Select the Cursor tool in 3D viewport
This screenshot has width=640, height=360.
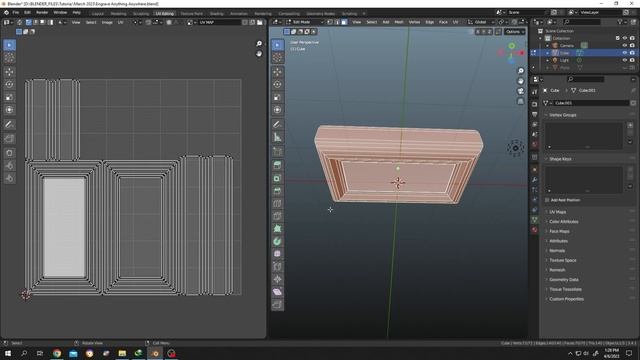(278, 58)
